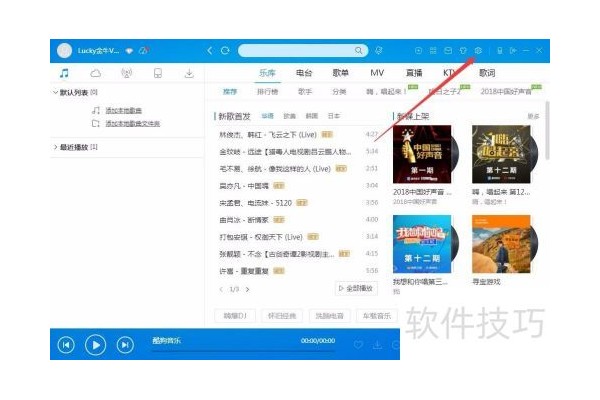Click inside the search input field

(297, 51)
